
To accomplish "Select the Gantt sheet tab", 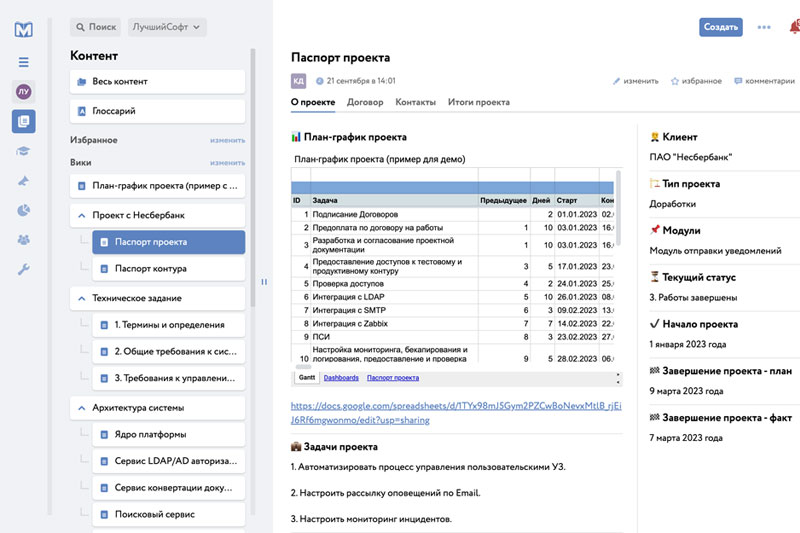I will click(x=307, y=377).
